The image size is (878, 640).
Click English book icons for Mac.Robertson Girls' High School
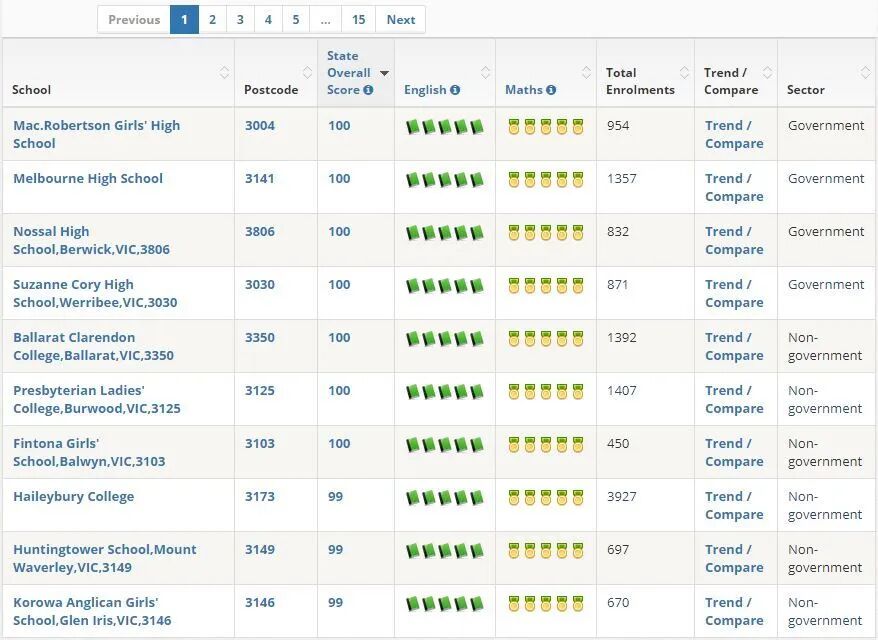[x=445, y=127]
